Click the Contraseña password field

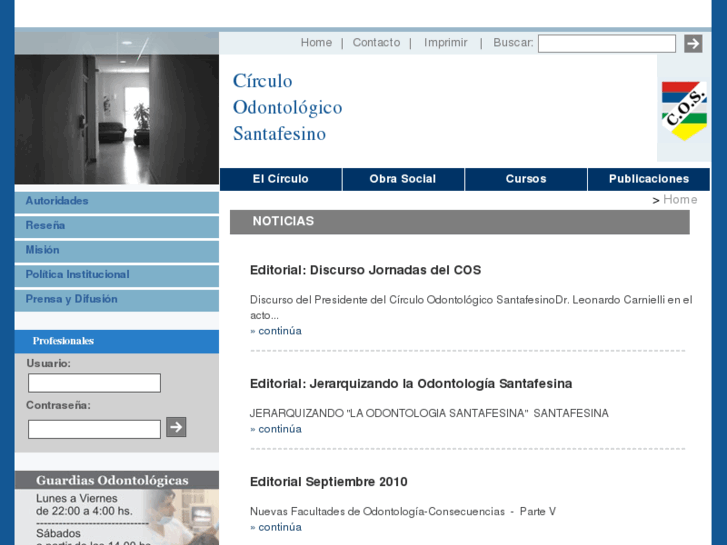[94, 429]
